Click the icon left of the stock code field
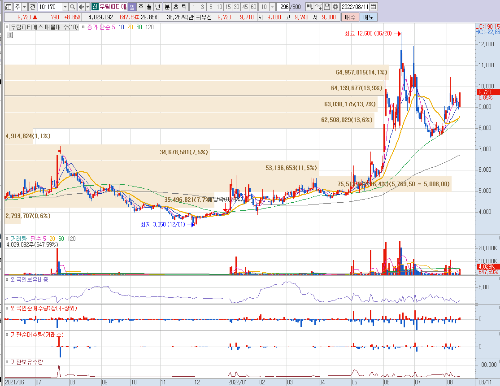Screen dimensions: 500x386 point(32,7)
